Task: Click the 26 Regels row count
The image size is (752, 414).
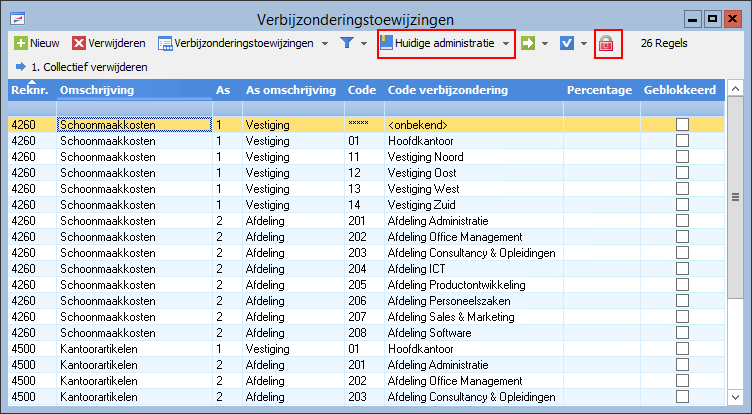Action: [x=664, y=43]
